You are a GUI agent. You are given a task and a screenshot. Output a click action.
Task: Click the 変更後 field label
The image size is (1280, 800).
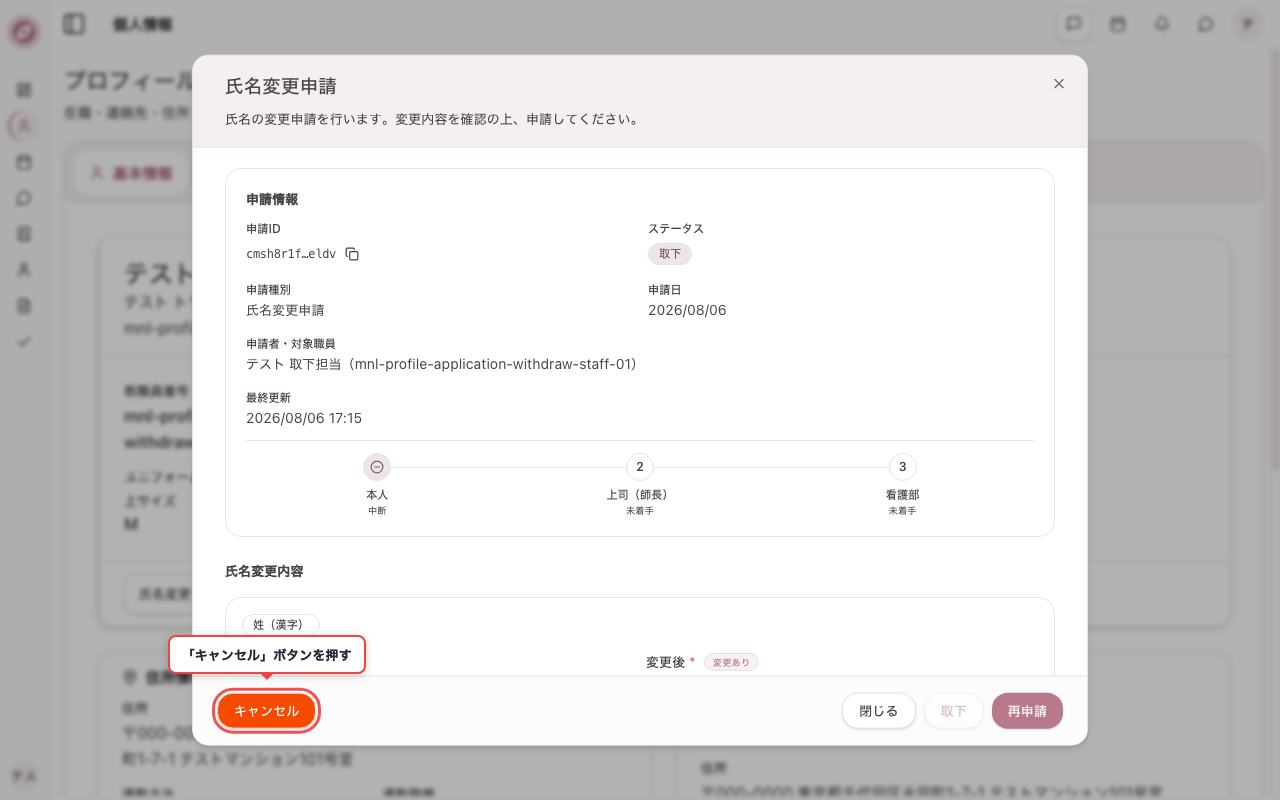point(665,662)
